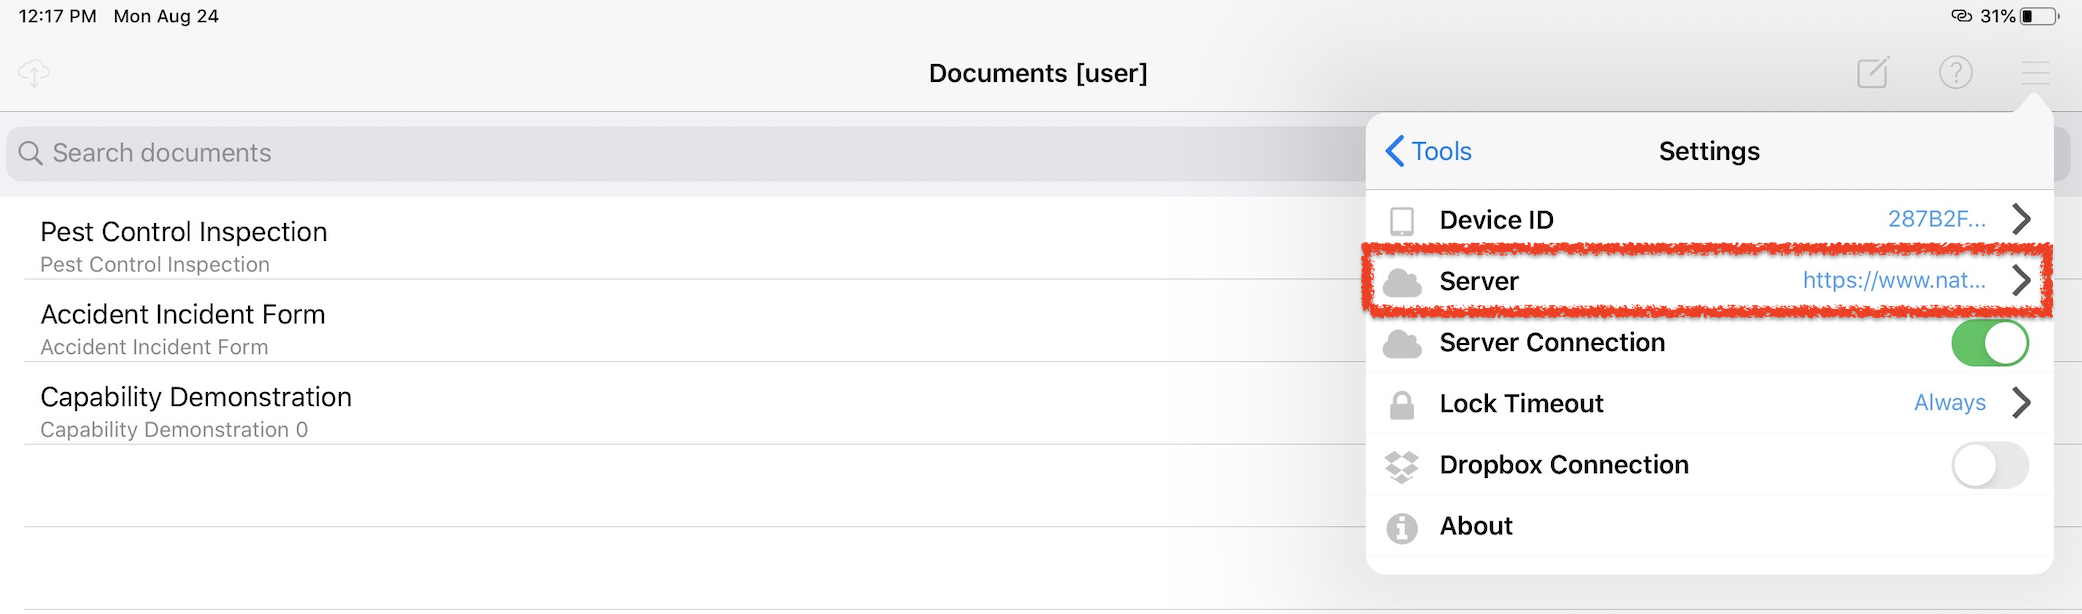
Task: Click the Server cloud icon
Action: tap(1402, 283)
